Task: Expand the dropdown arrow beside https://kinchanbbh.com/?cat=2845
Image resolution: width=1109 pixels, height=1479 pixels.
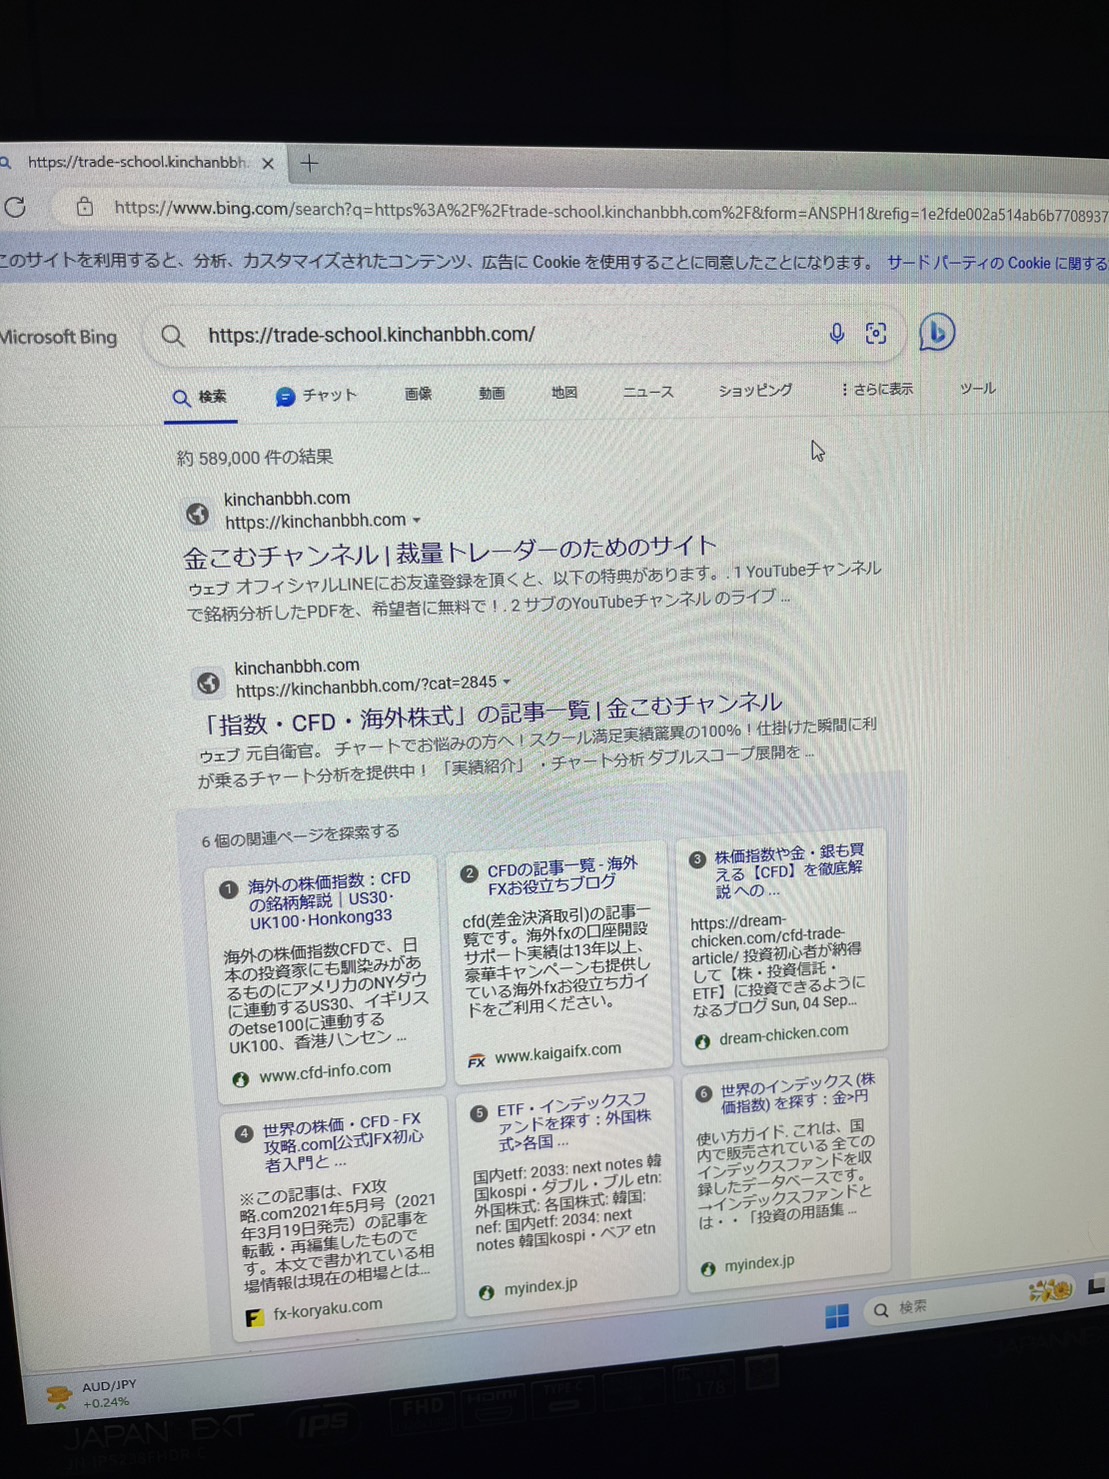Action: pos(507,682)
